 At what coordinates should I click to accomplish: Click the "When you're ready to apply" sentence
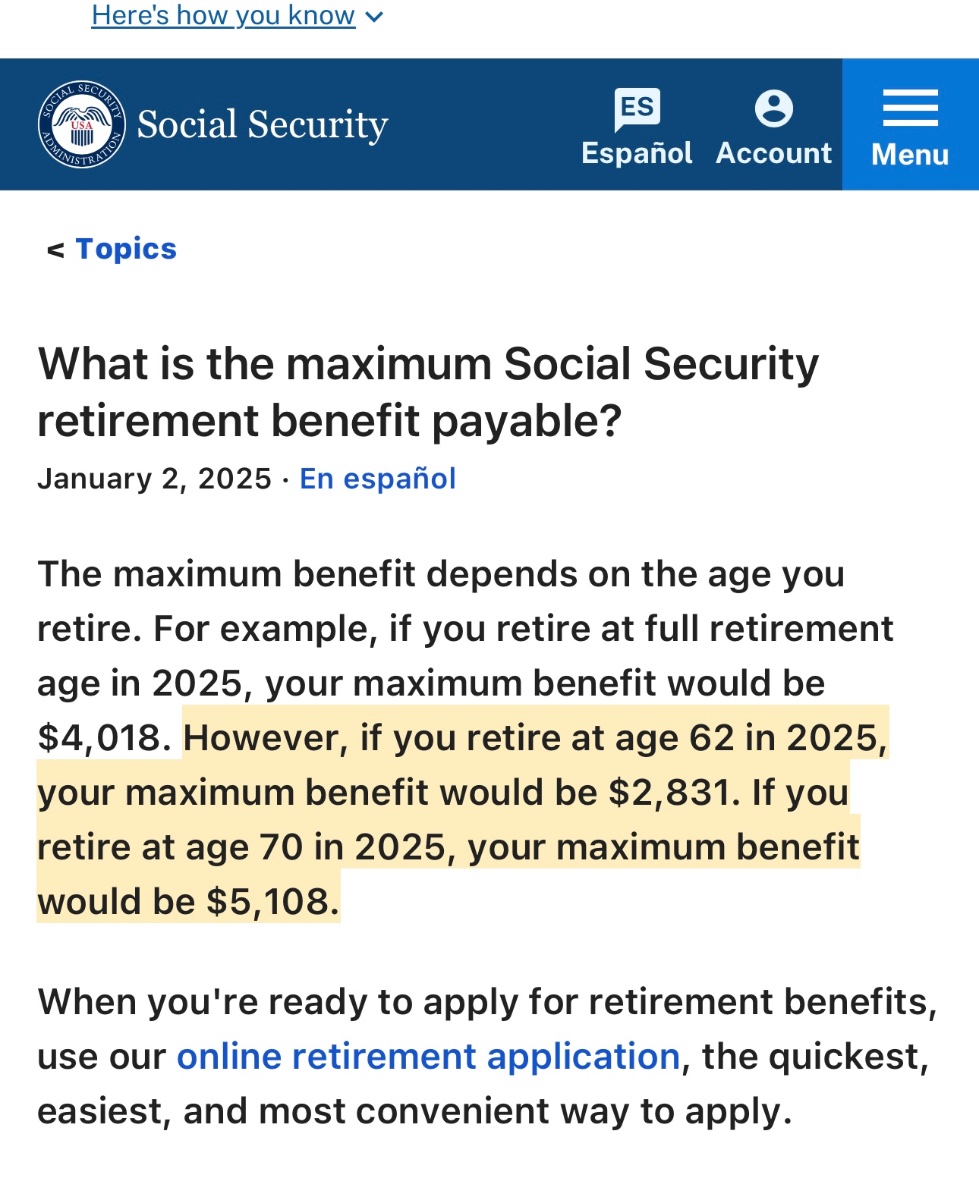(486, 1002)
